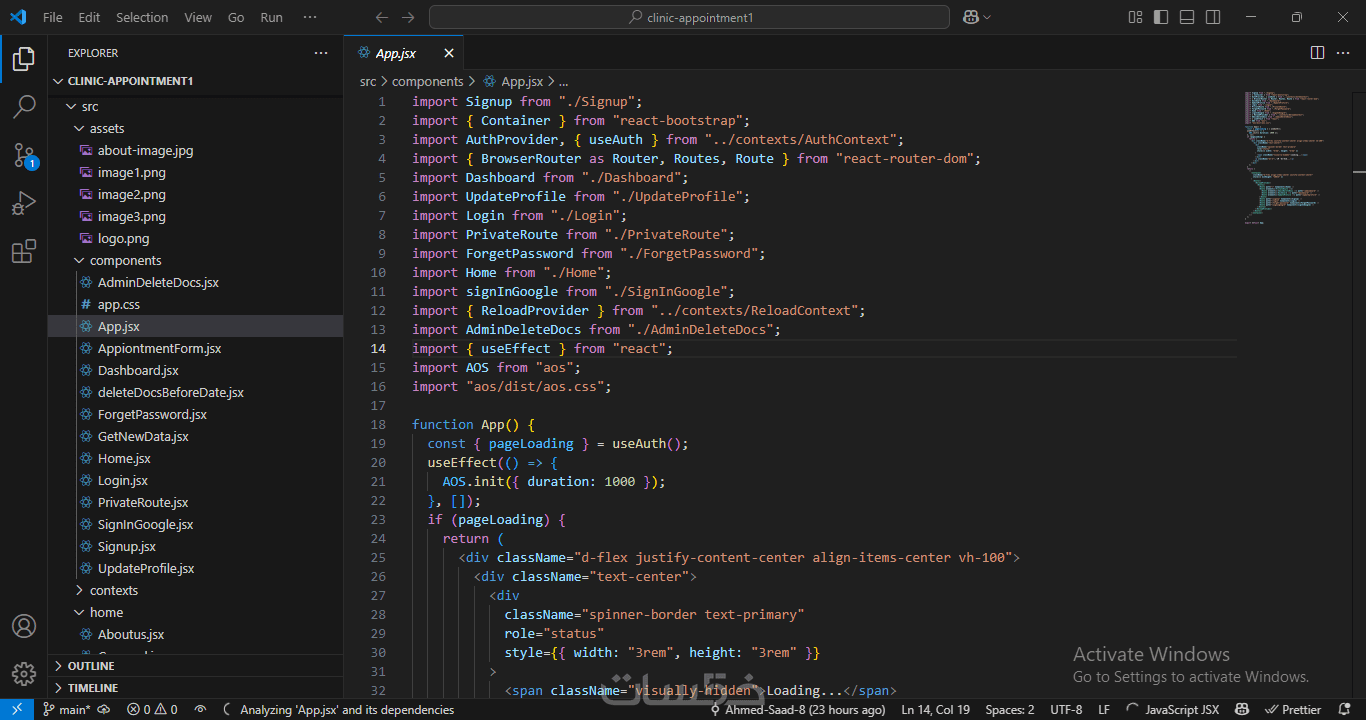
Task: Expand the contexts folder
Action: (195, 590)
